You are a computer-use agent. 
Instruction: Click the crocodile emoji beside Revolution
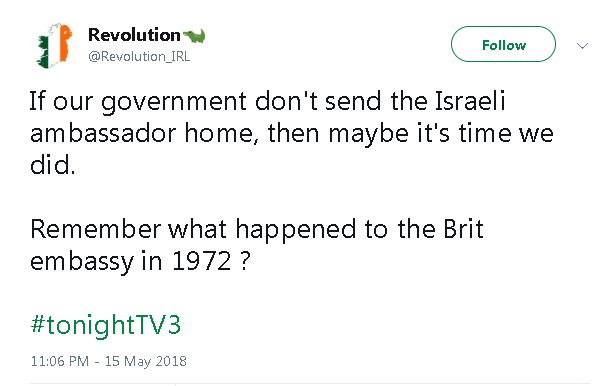pos(194,36)
